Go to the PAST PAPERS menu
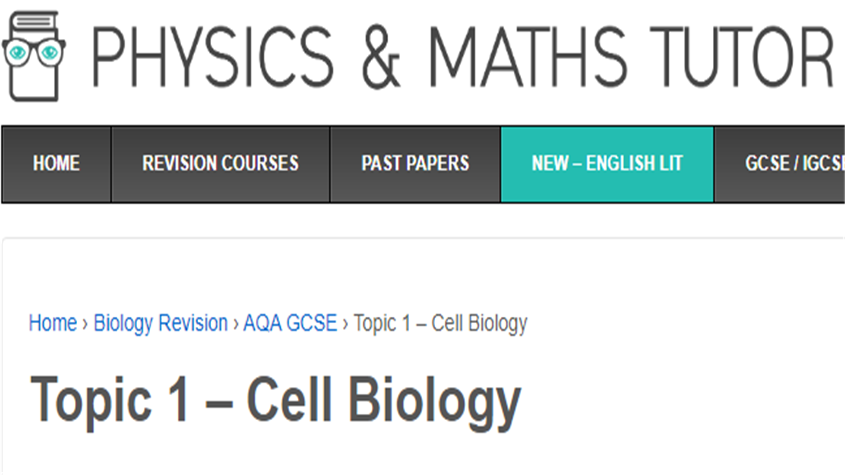845x475 pixels. point(415,164)
